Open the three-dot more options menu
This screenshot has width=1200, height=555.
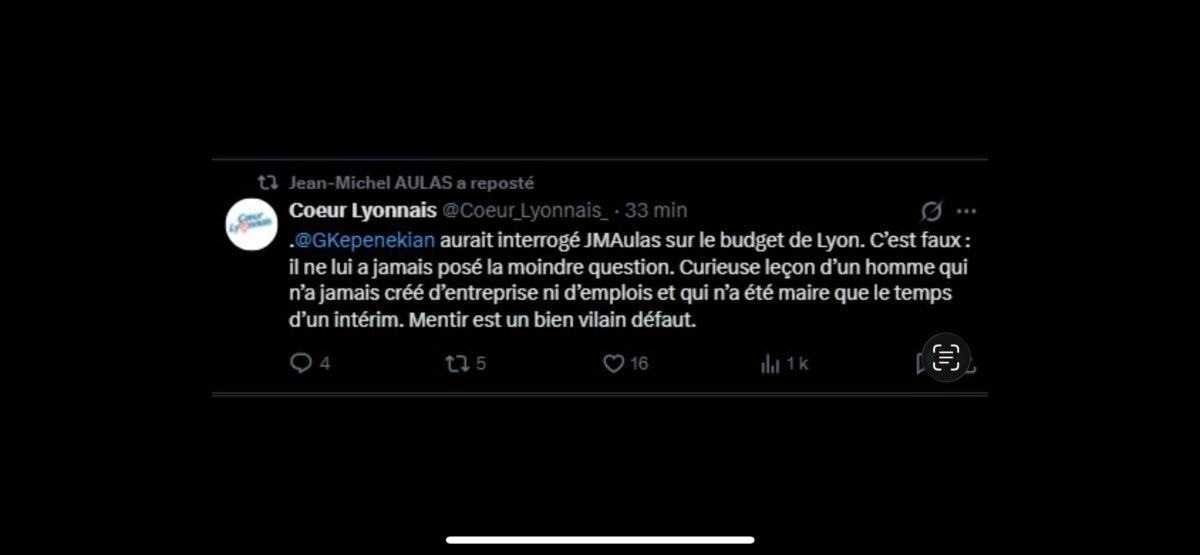[966, 211]
